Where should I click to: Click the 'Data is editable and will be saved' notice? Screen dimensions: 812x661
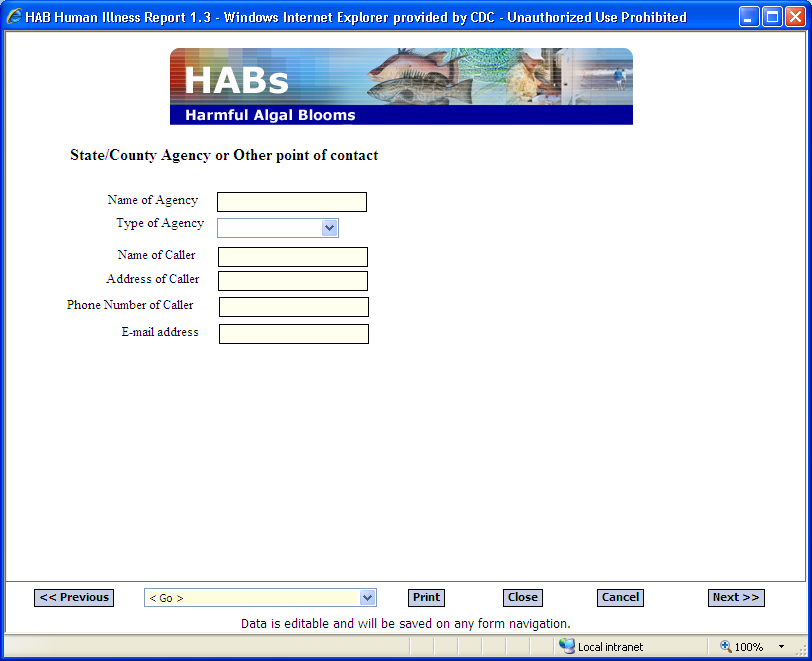[x=405, y=624]
